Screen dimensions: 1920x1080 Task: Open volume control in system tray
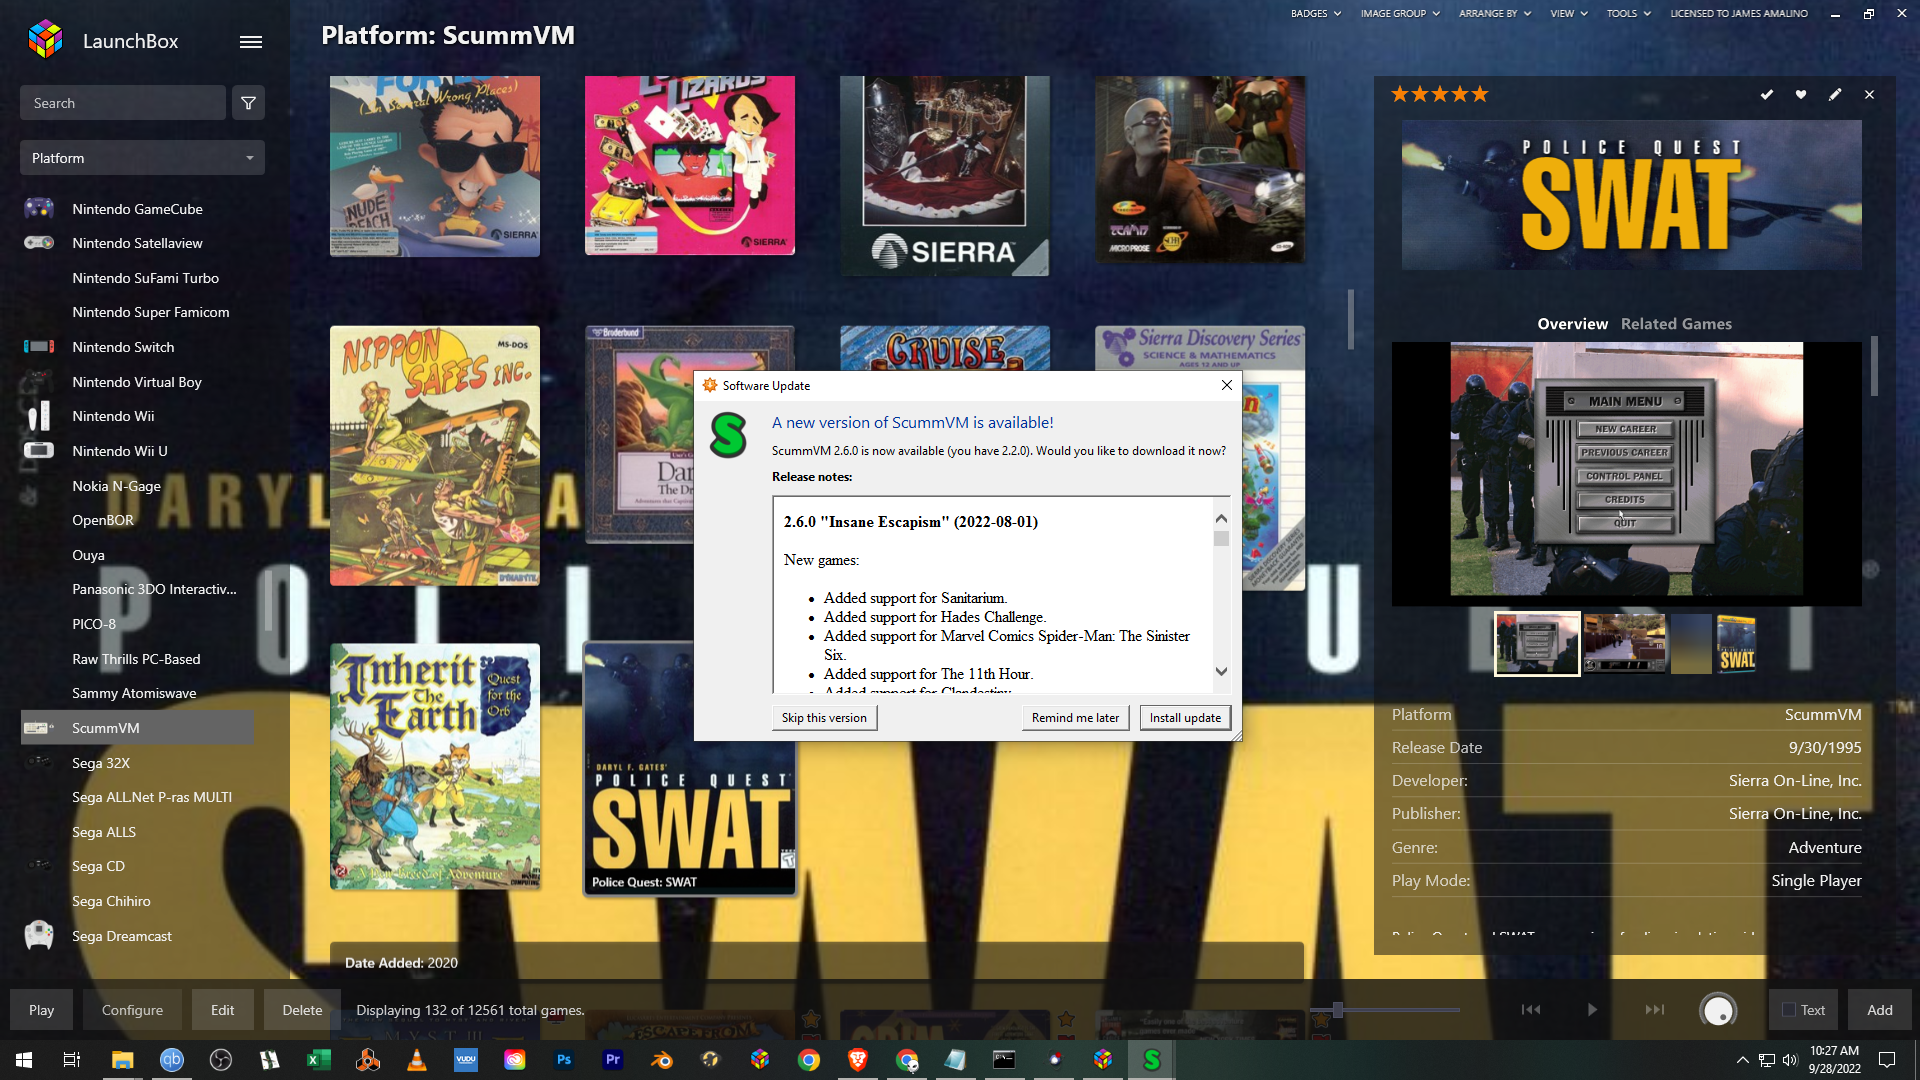[1789, 1060]
